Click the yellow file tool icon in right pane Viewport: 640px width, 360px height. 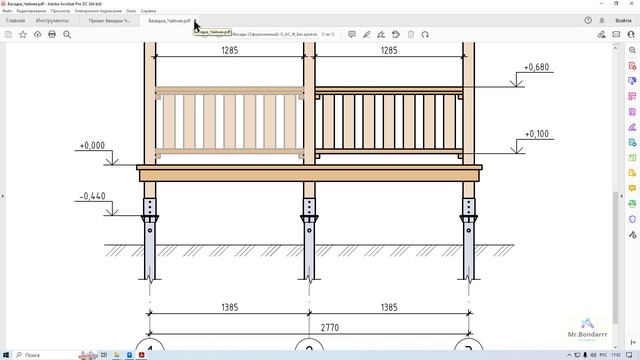tap(632, 173)
